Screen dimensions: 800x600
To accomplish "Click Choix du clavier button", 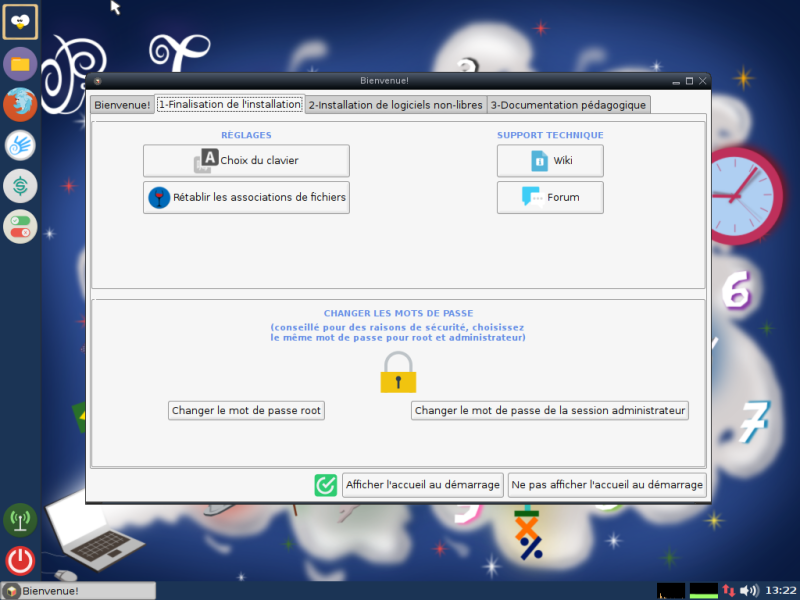I will 246,161.
